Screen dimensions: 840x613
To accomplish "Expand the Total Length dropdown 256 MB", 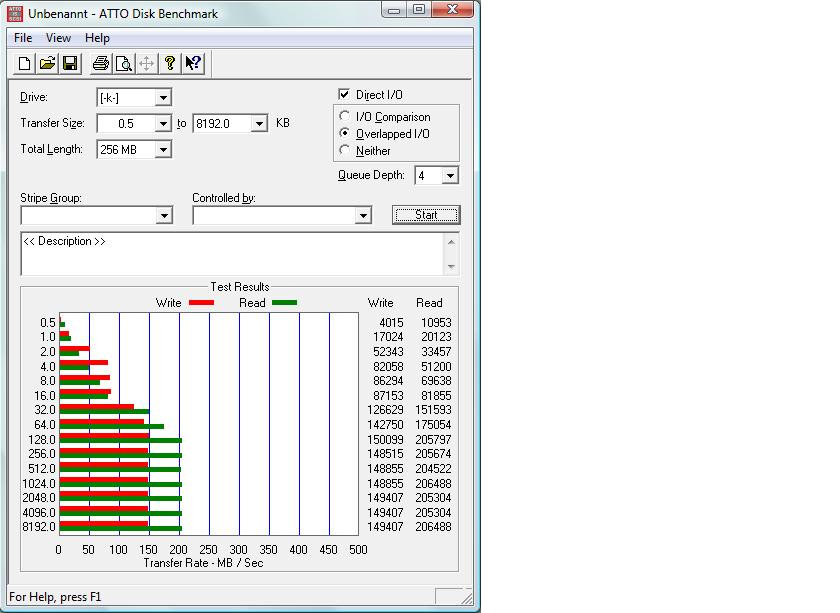I will pos(163,149).
